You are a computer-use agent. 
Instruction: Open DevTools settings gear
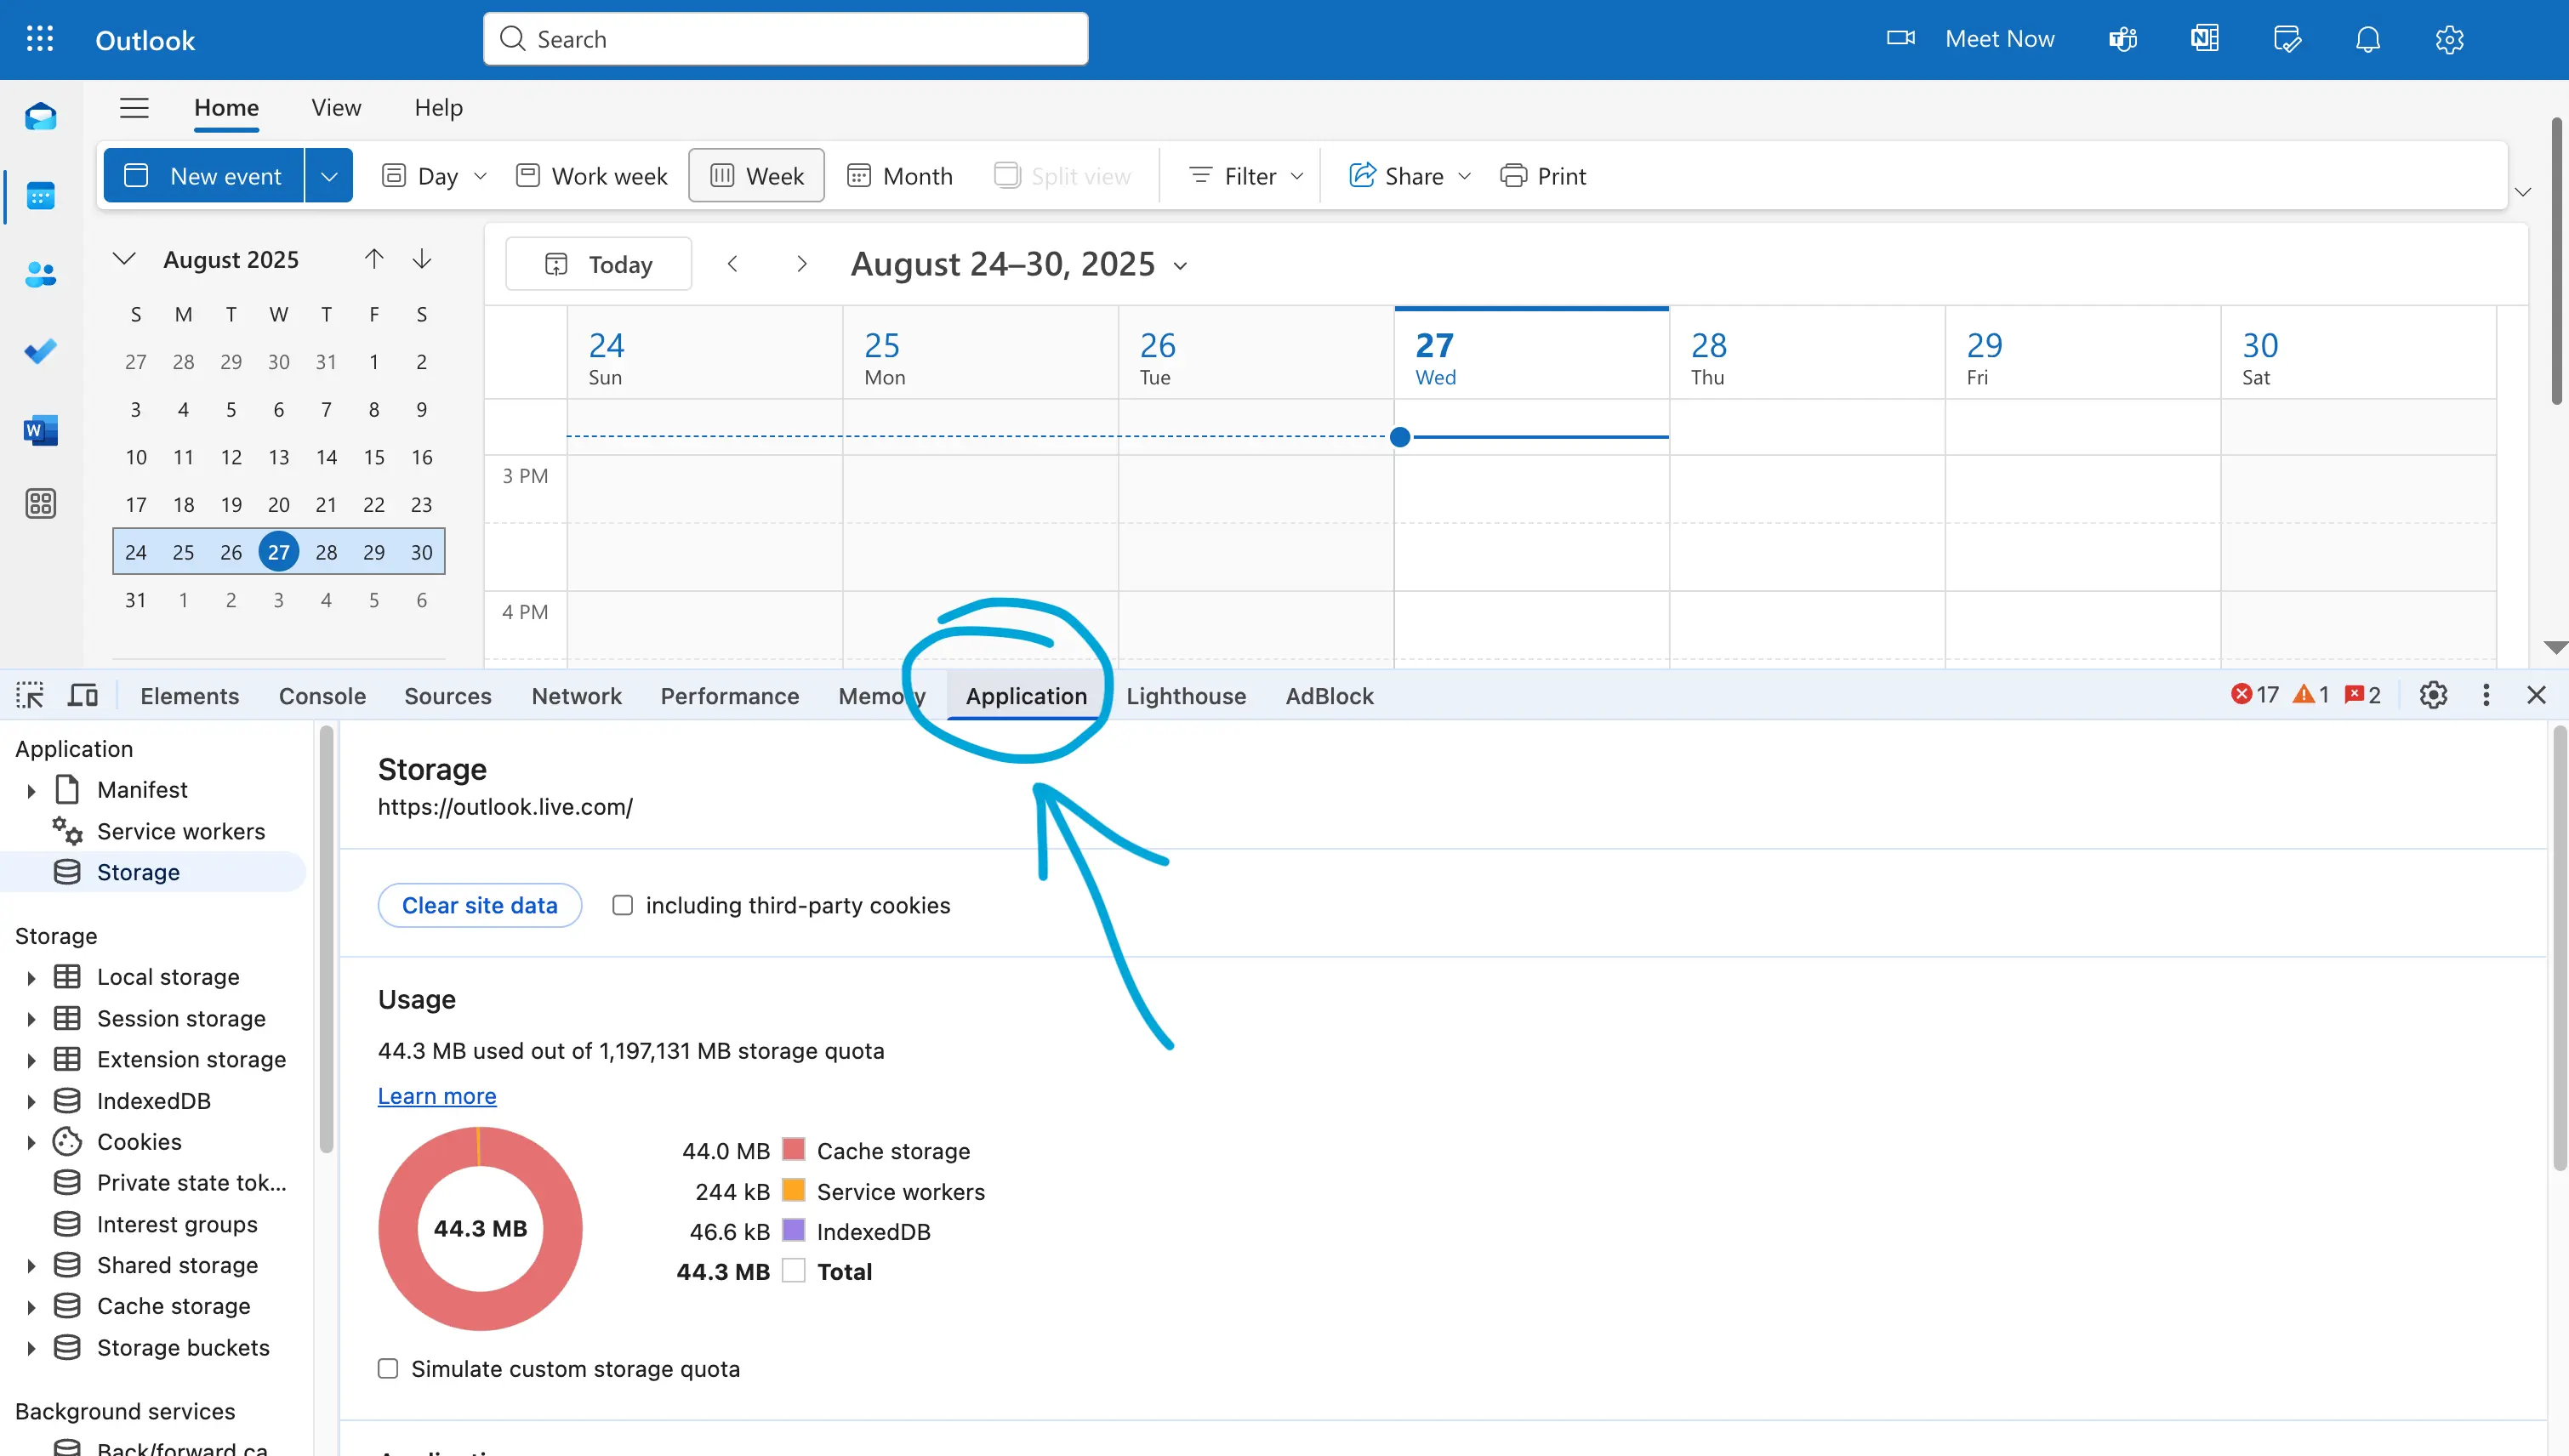tap(2433, 695)
